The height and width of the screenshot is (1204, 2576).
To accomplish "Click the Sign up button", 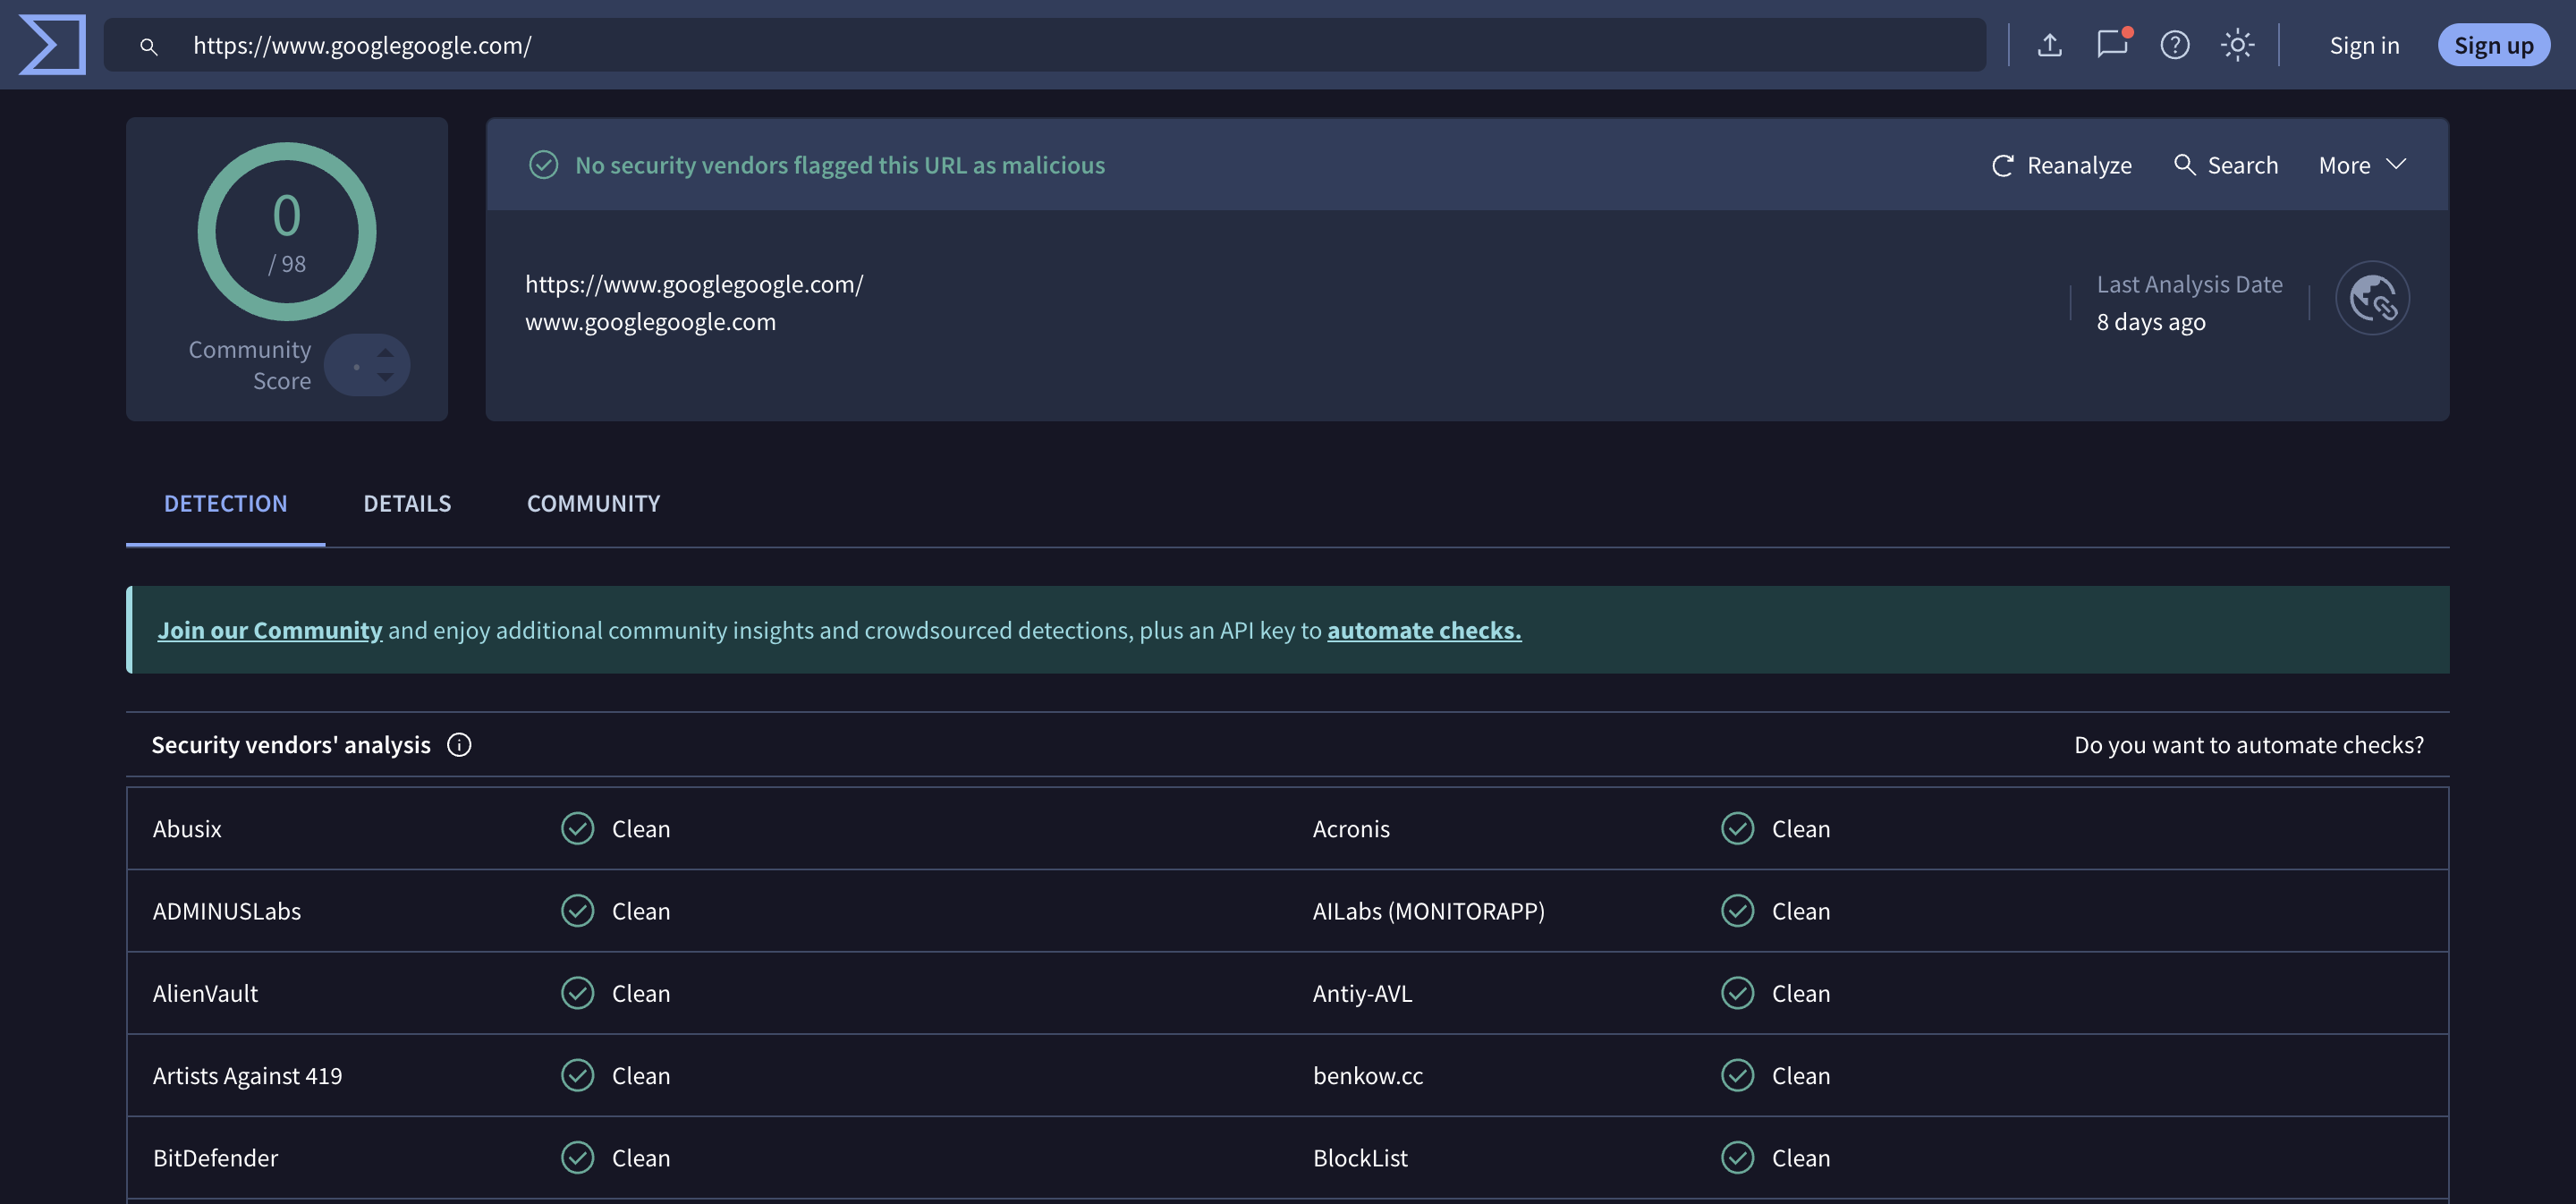I will point(2492,45).
